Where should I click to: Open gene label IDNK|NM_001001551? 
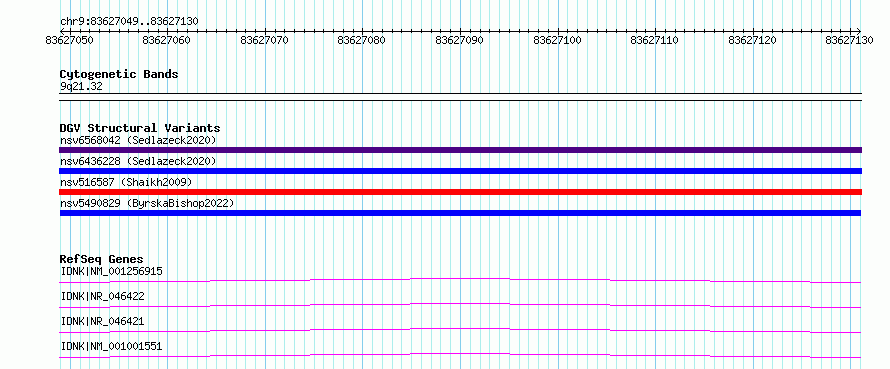111,346
